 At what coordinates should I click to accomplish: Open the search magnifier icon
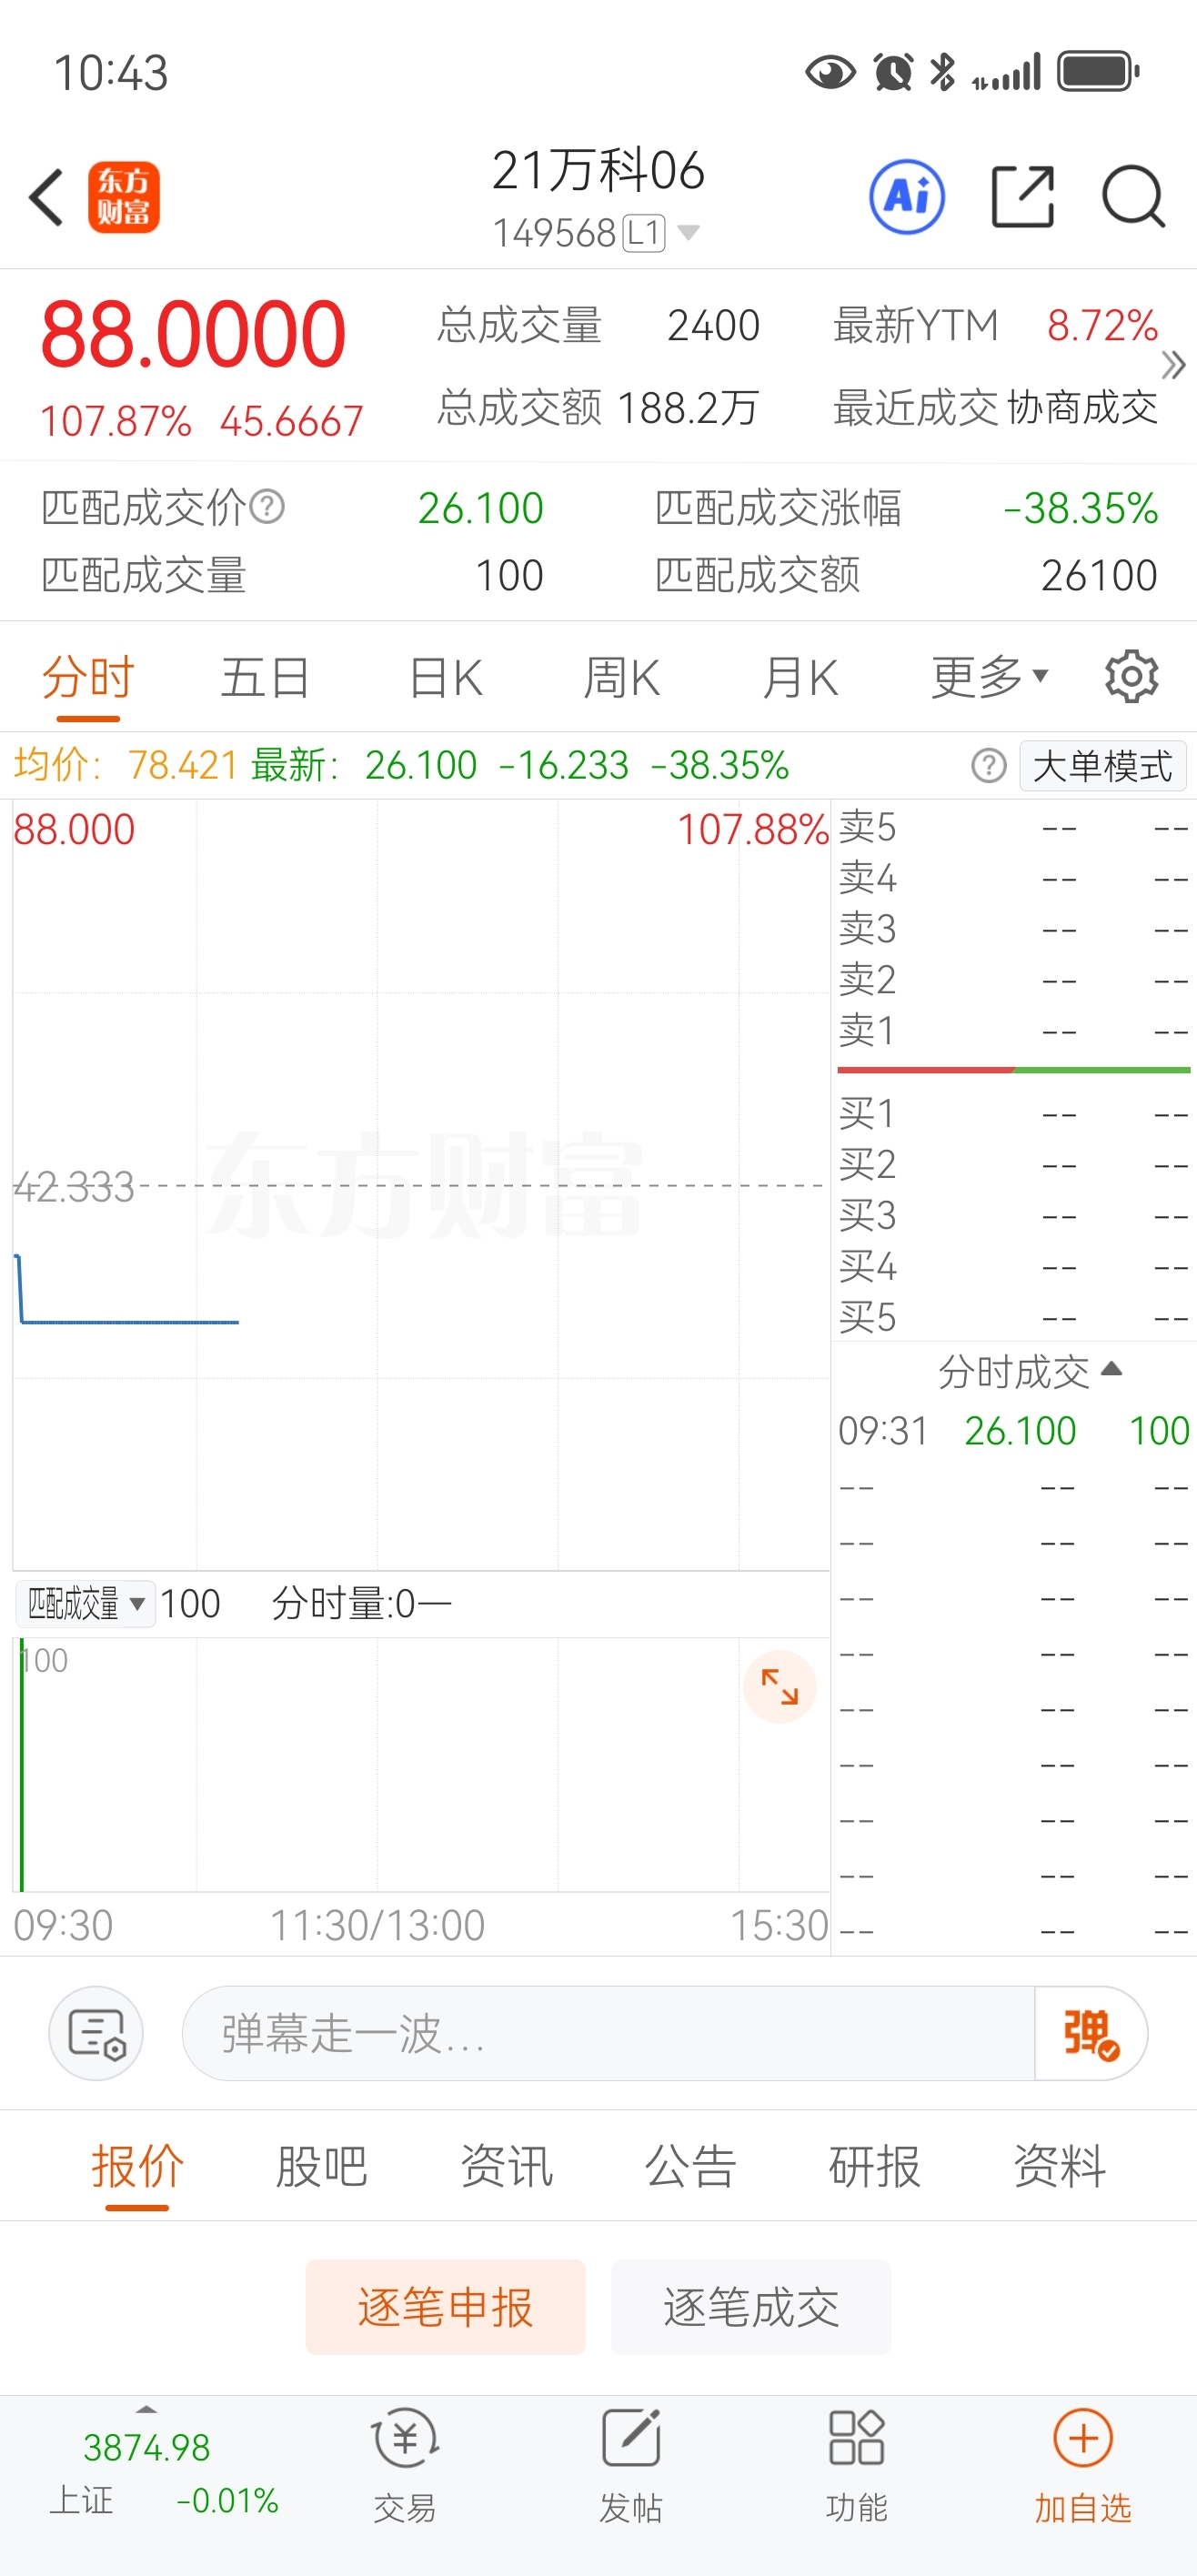(1133, 197)
